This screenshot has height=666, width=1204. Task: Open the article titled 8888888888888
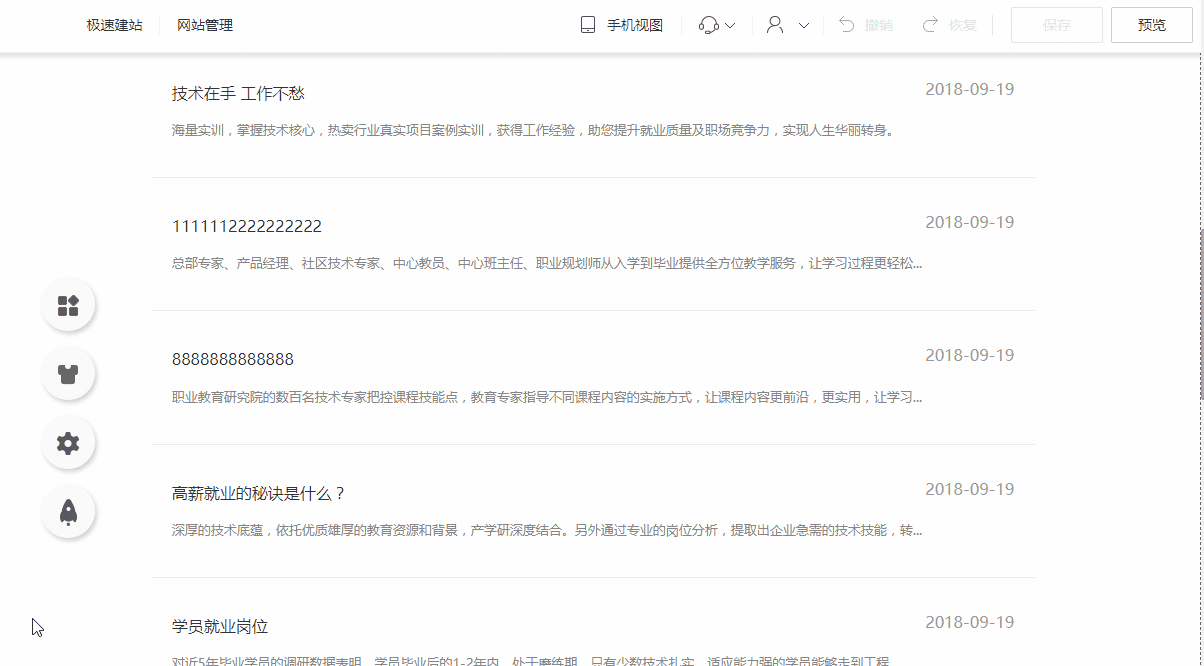coord(233,359)
